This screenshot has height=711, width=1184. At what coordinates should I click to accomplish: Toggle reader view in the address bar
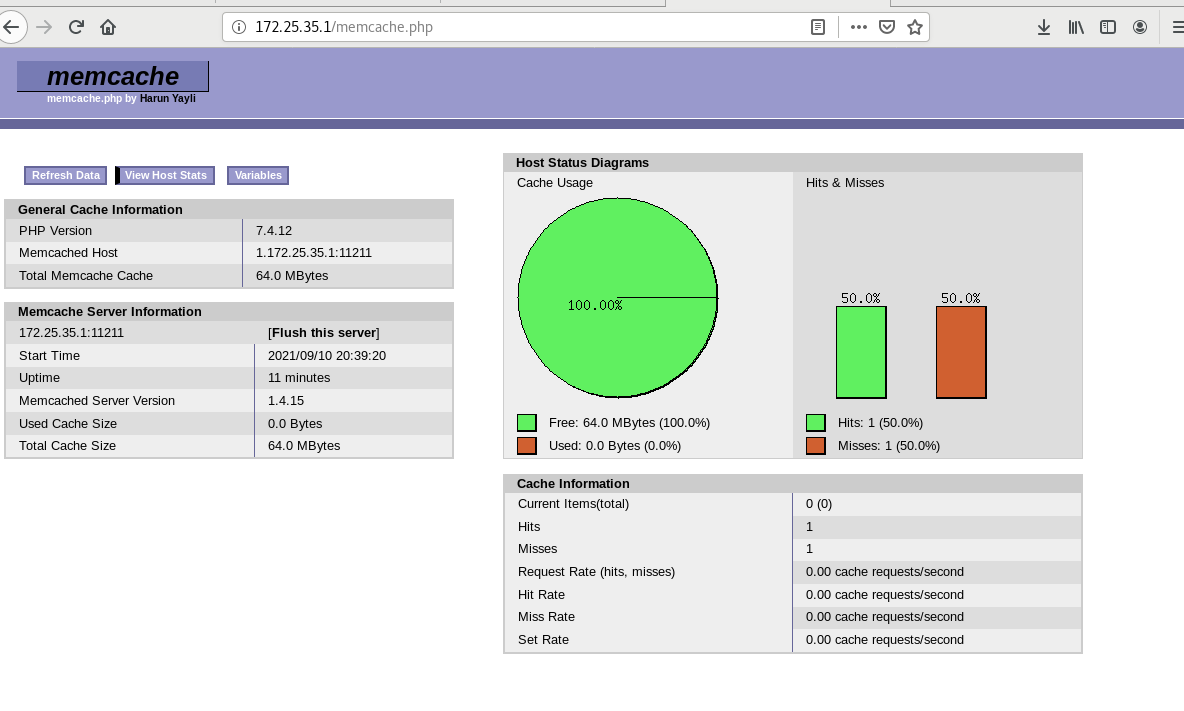(818, 27)
